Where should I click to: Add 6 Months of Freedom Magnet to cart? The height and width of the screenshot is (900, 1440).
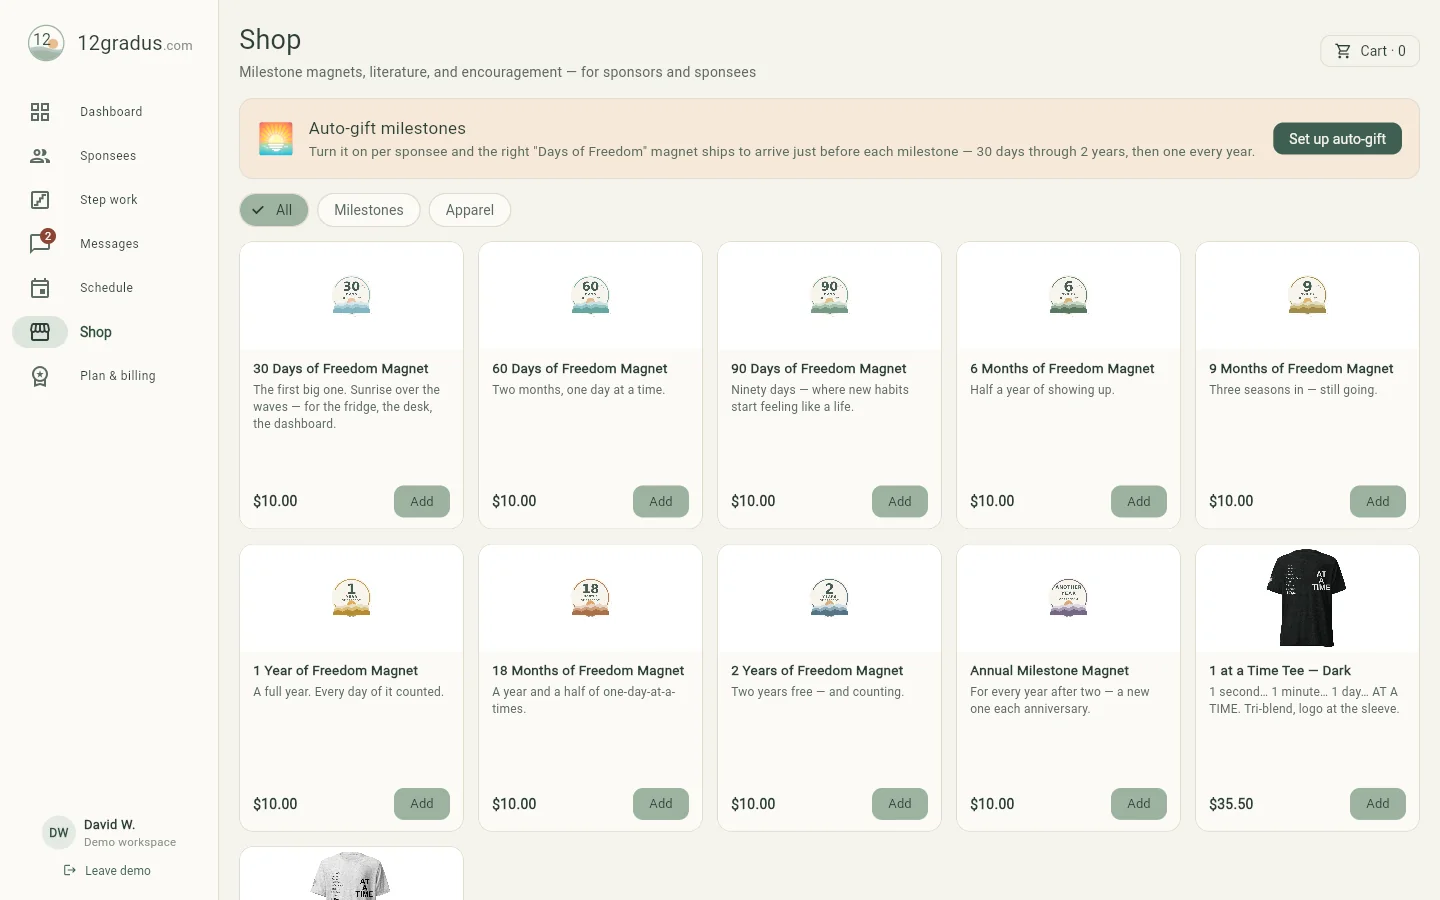[x=1139, y=501]
